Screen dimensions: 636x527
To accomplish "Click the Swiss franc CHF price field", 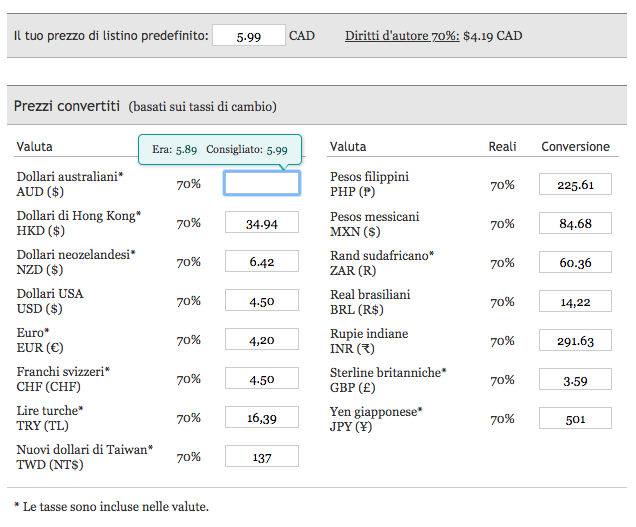I will tap(261, 379).
